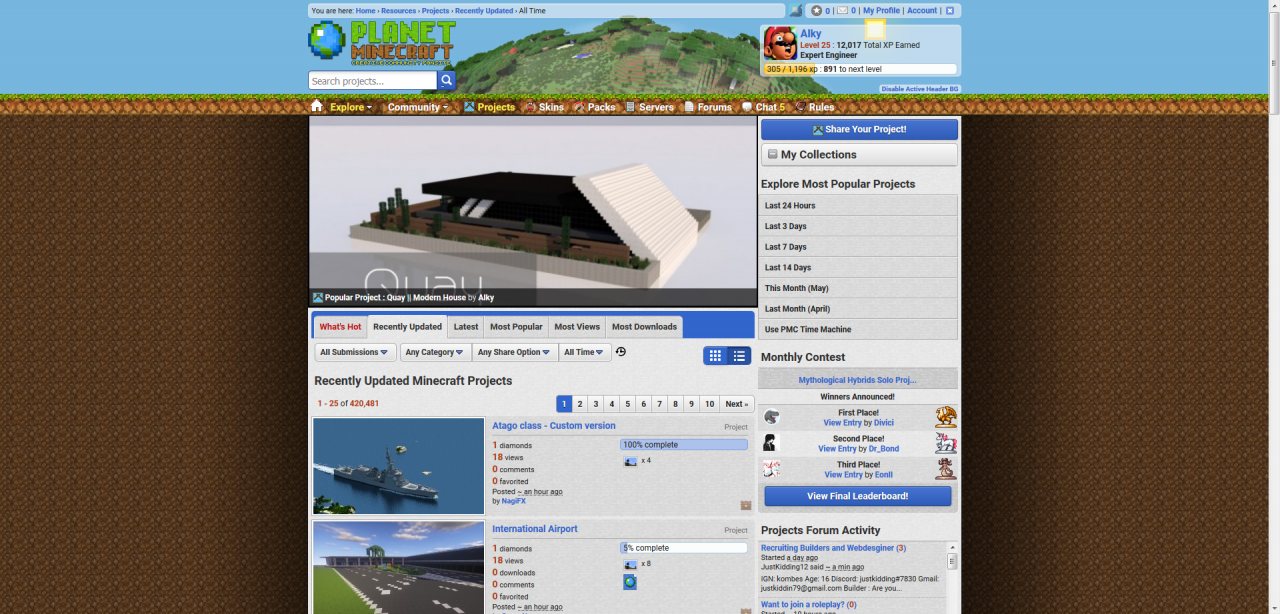Viewport: 1280px width, 614px height.
Task: Open the All Time dropdown
Action: [584, 352]
